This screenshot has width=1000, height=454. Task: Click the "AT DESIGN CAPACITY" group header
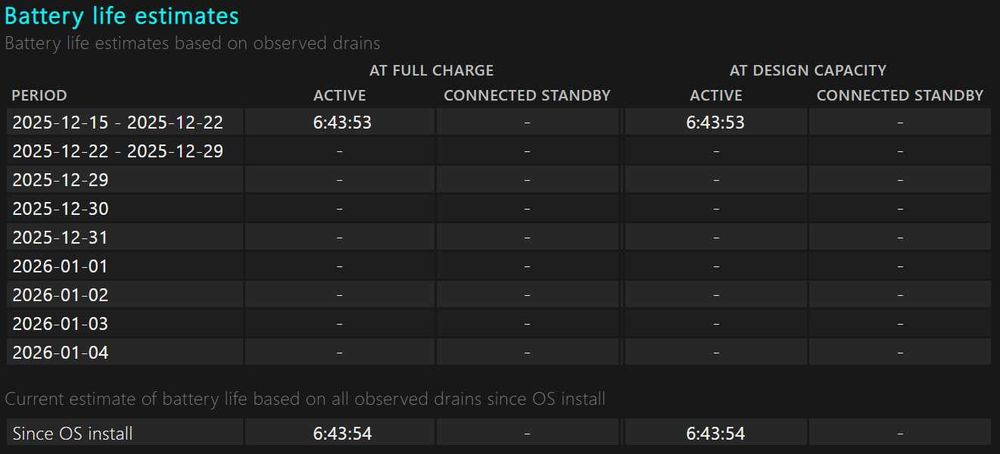pyautogui.click(x=808, y=70)
